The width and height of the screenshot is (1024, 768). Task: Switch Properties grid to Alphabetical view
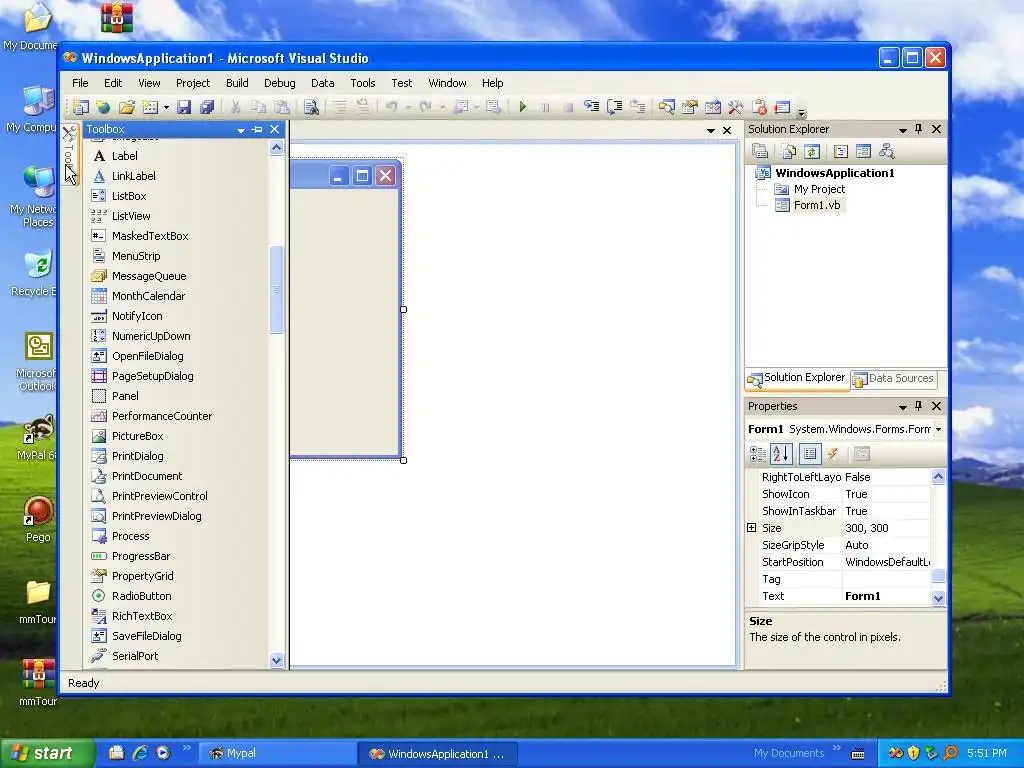[781, 454]
